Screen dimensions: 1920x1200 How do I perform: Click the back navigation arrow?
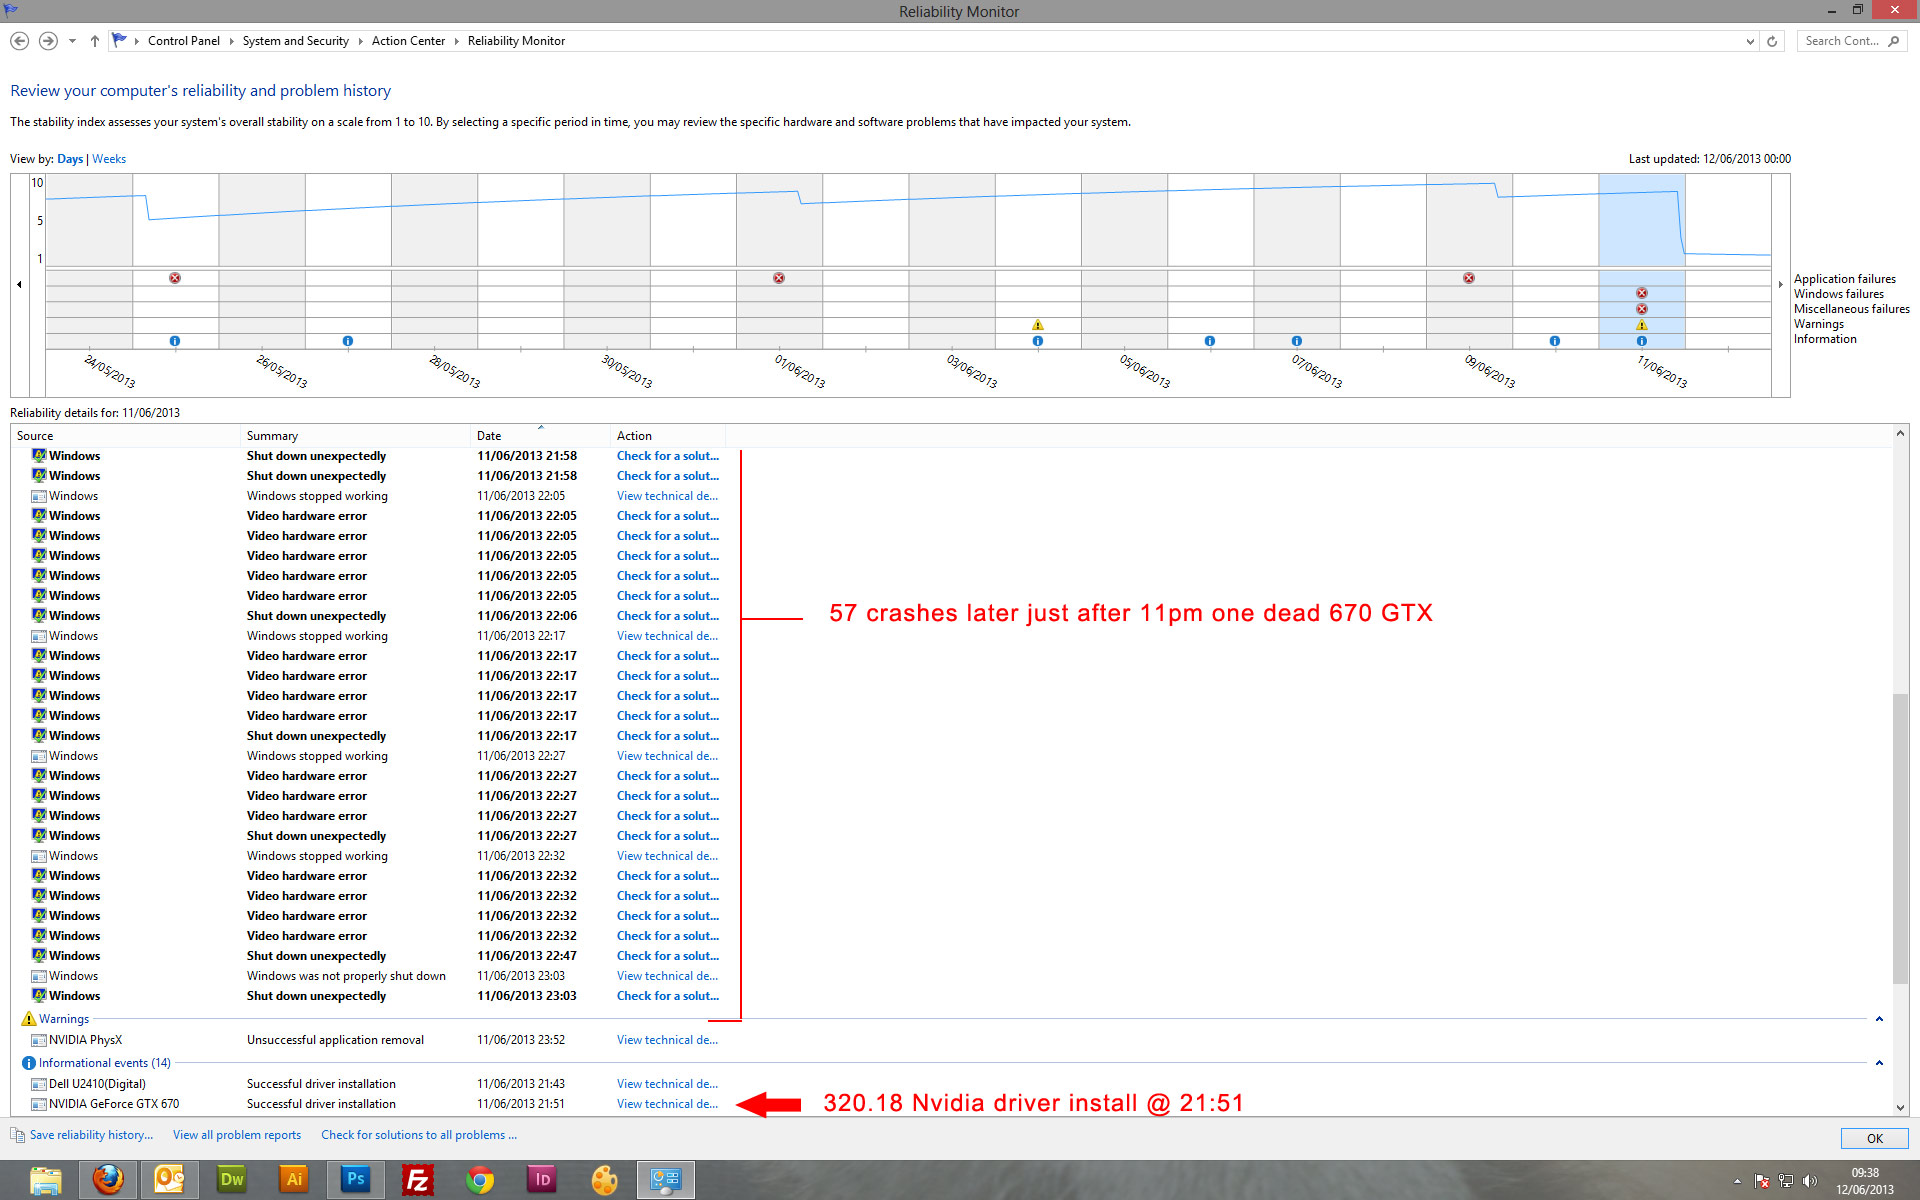click(19, 41)
